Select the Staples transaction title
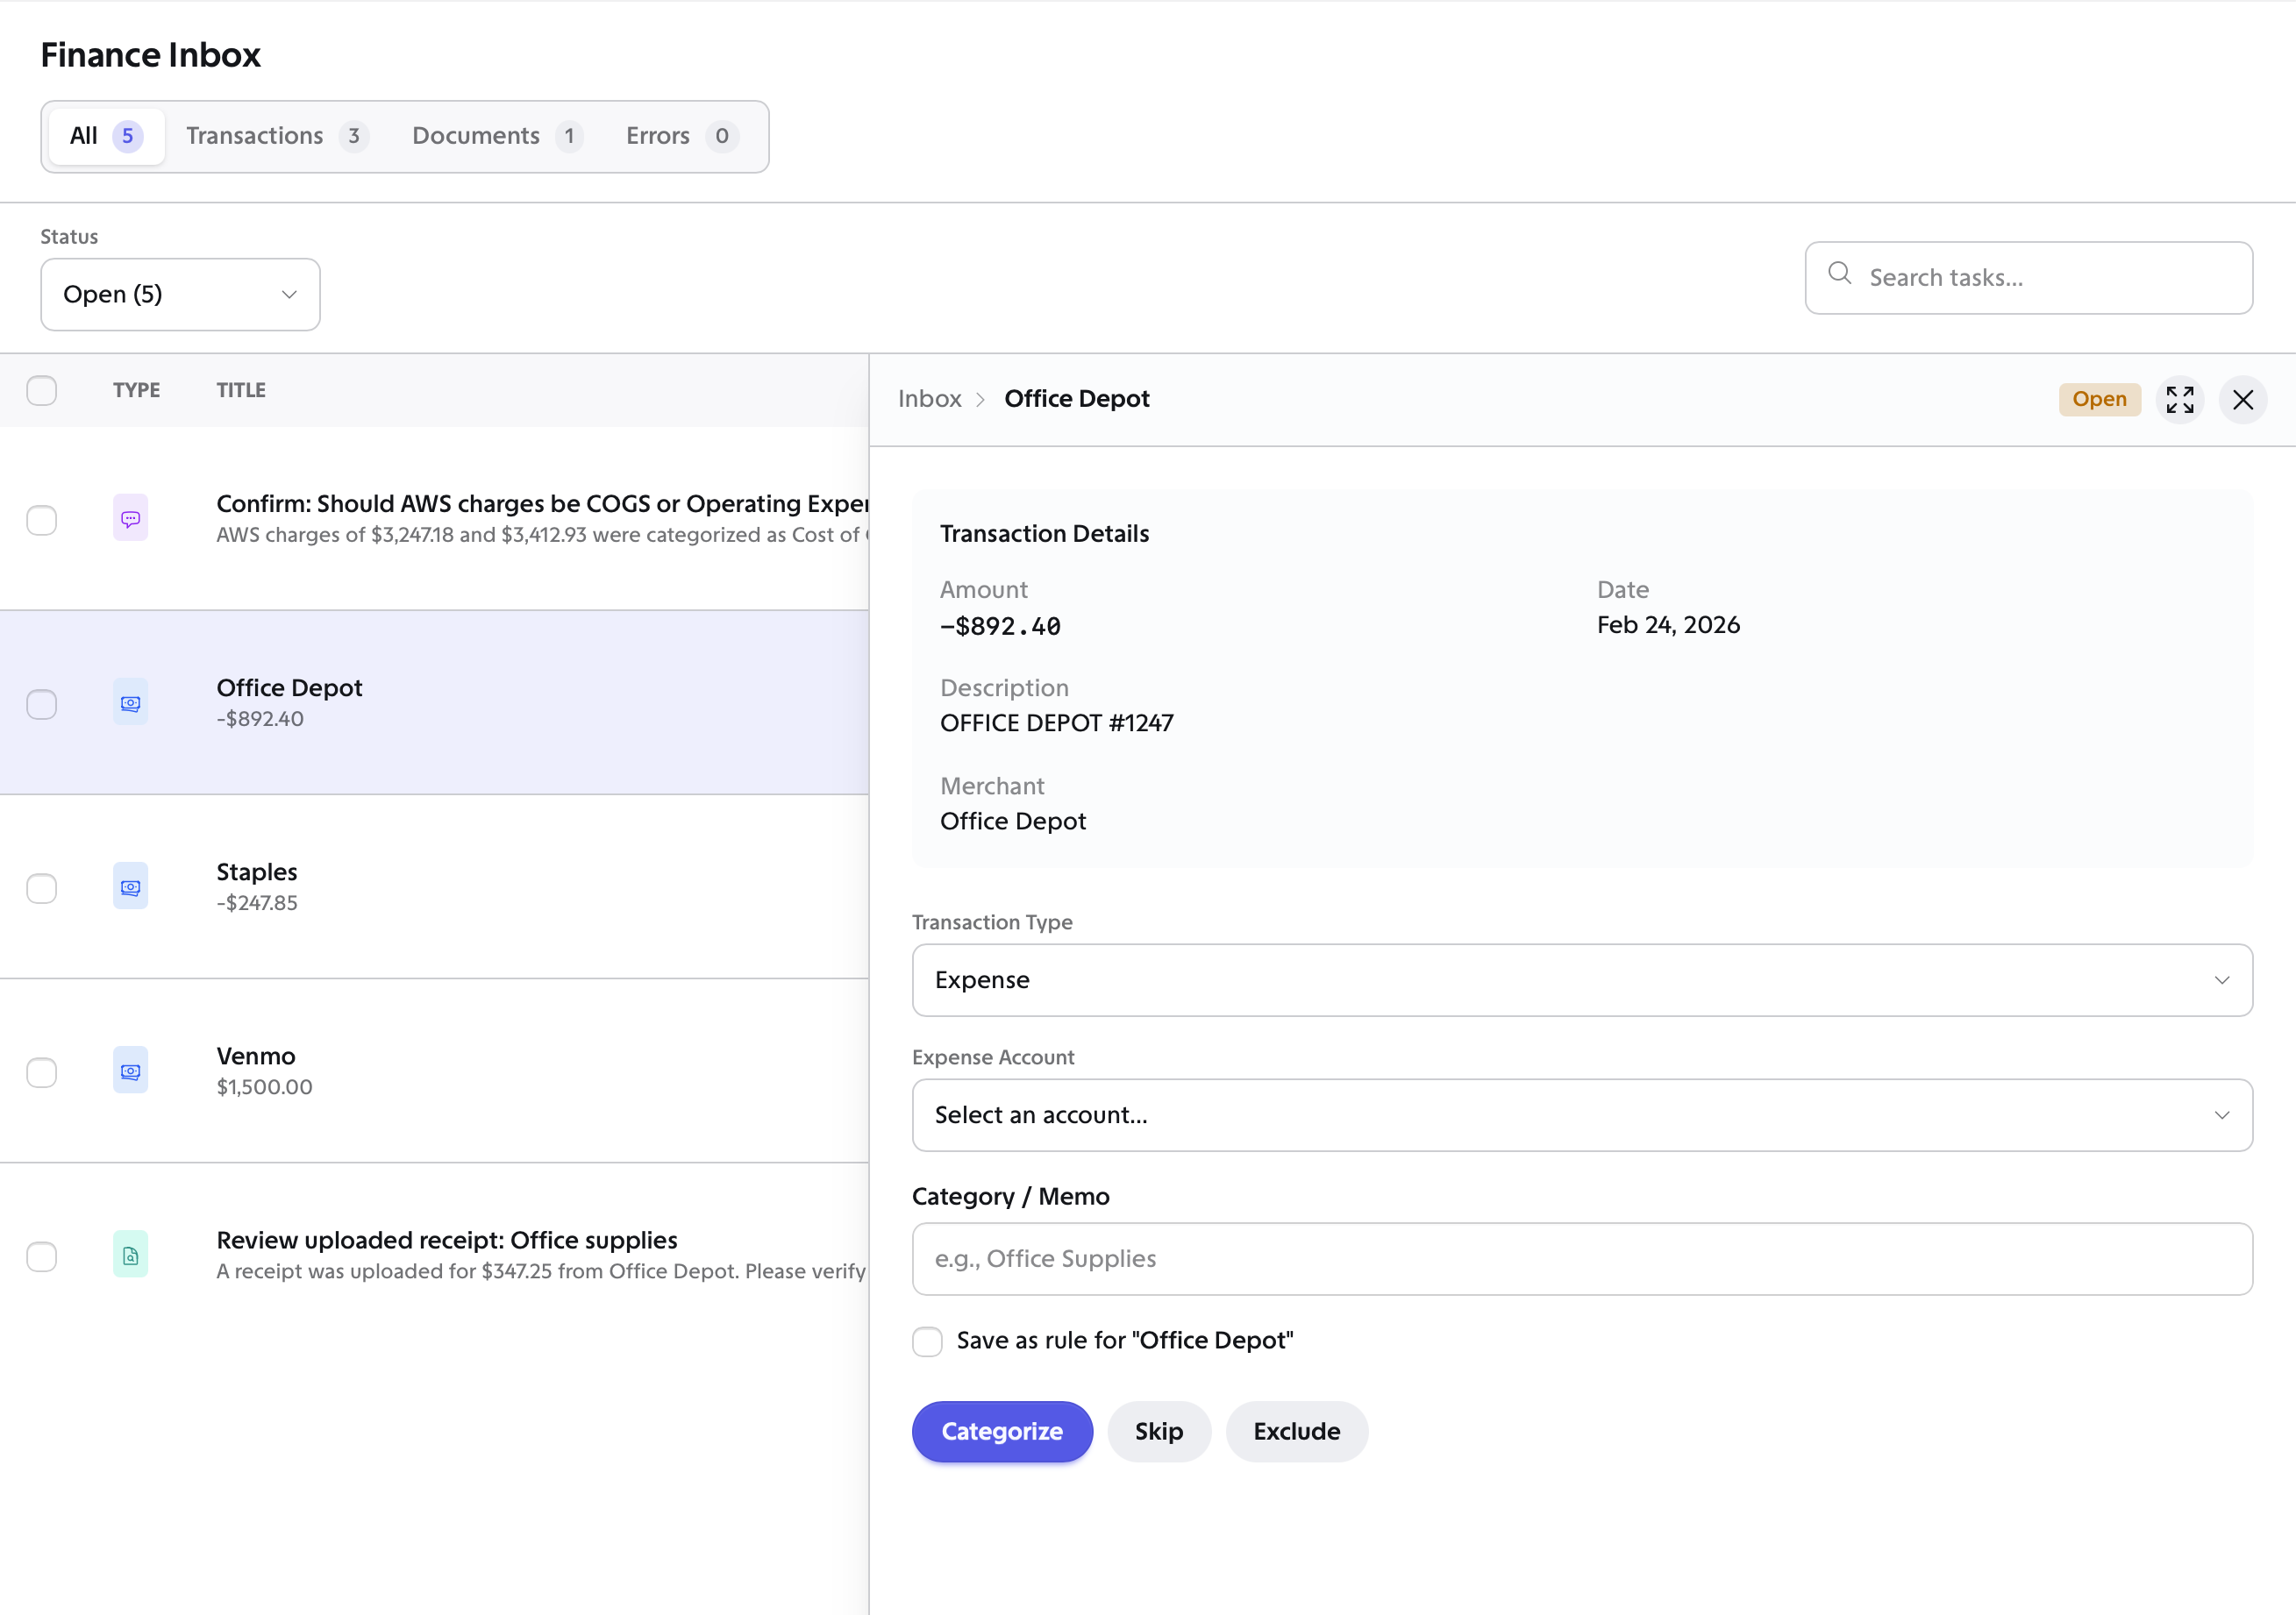 (257, 872)
